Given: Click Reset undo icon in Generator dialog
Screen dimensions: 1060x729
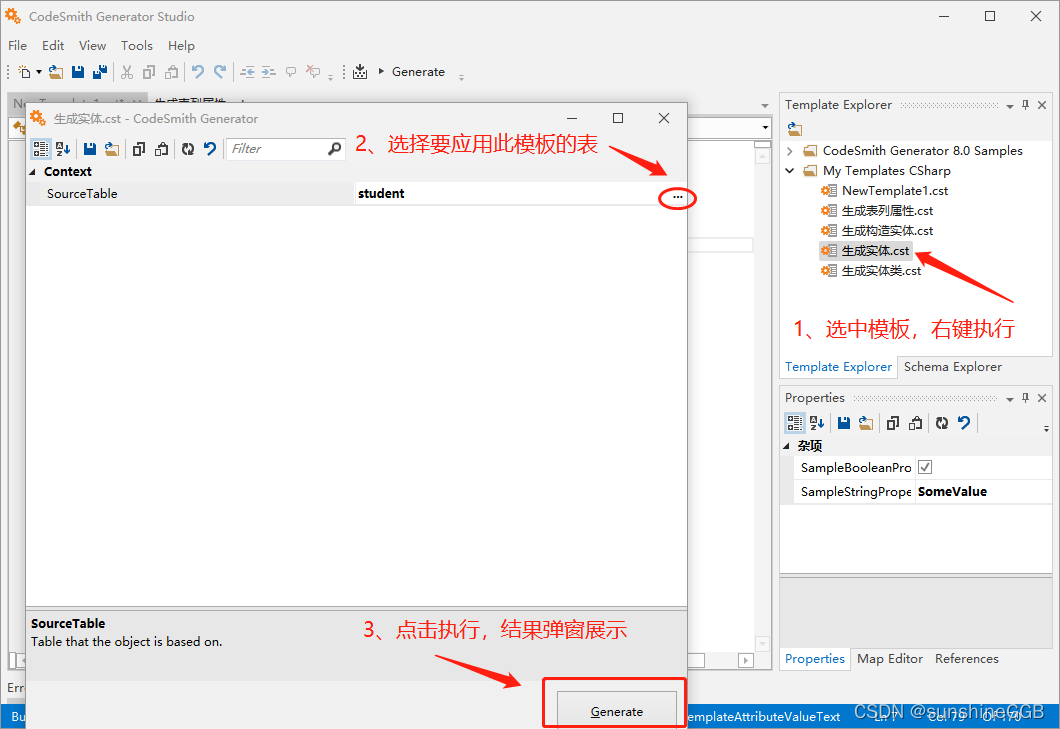Looking at the screenshot, I should coord(210,149).
